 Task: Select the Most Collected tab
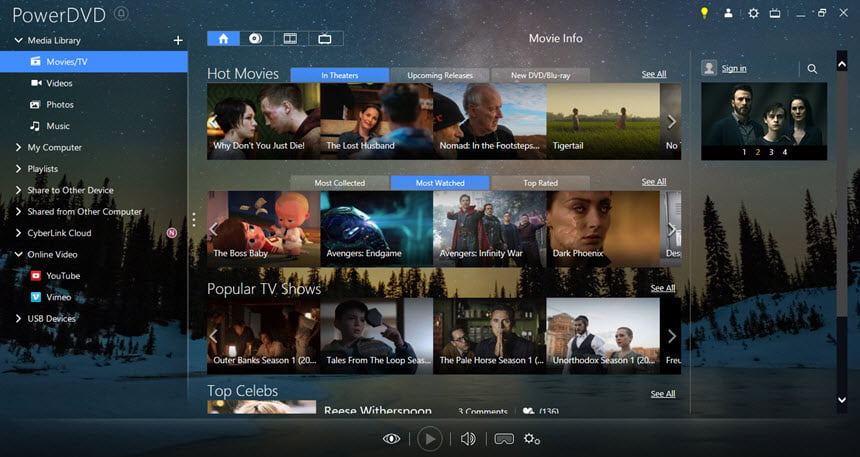point(340,183)
